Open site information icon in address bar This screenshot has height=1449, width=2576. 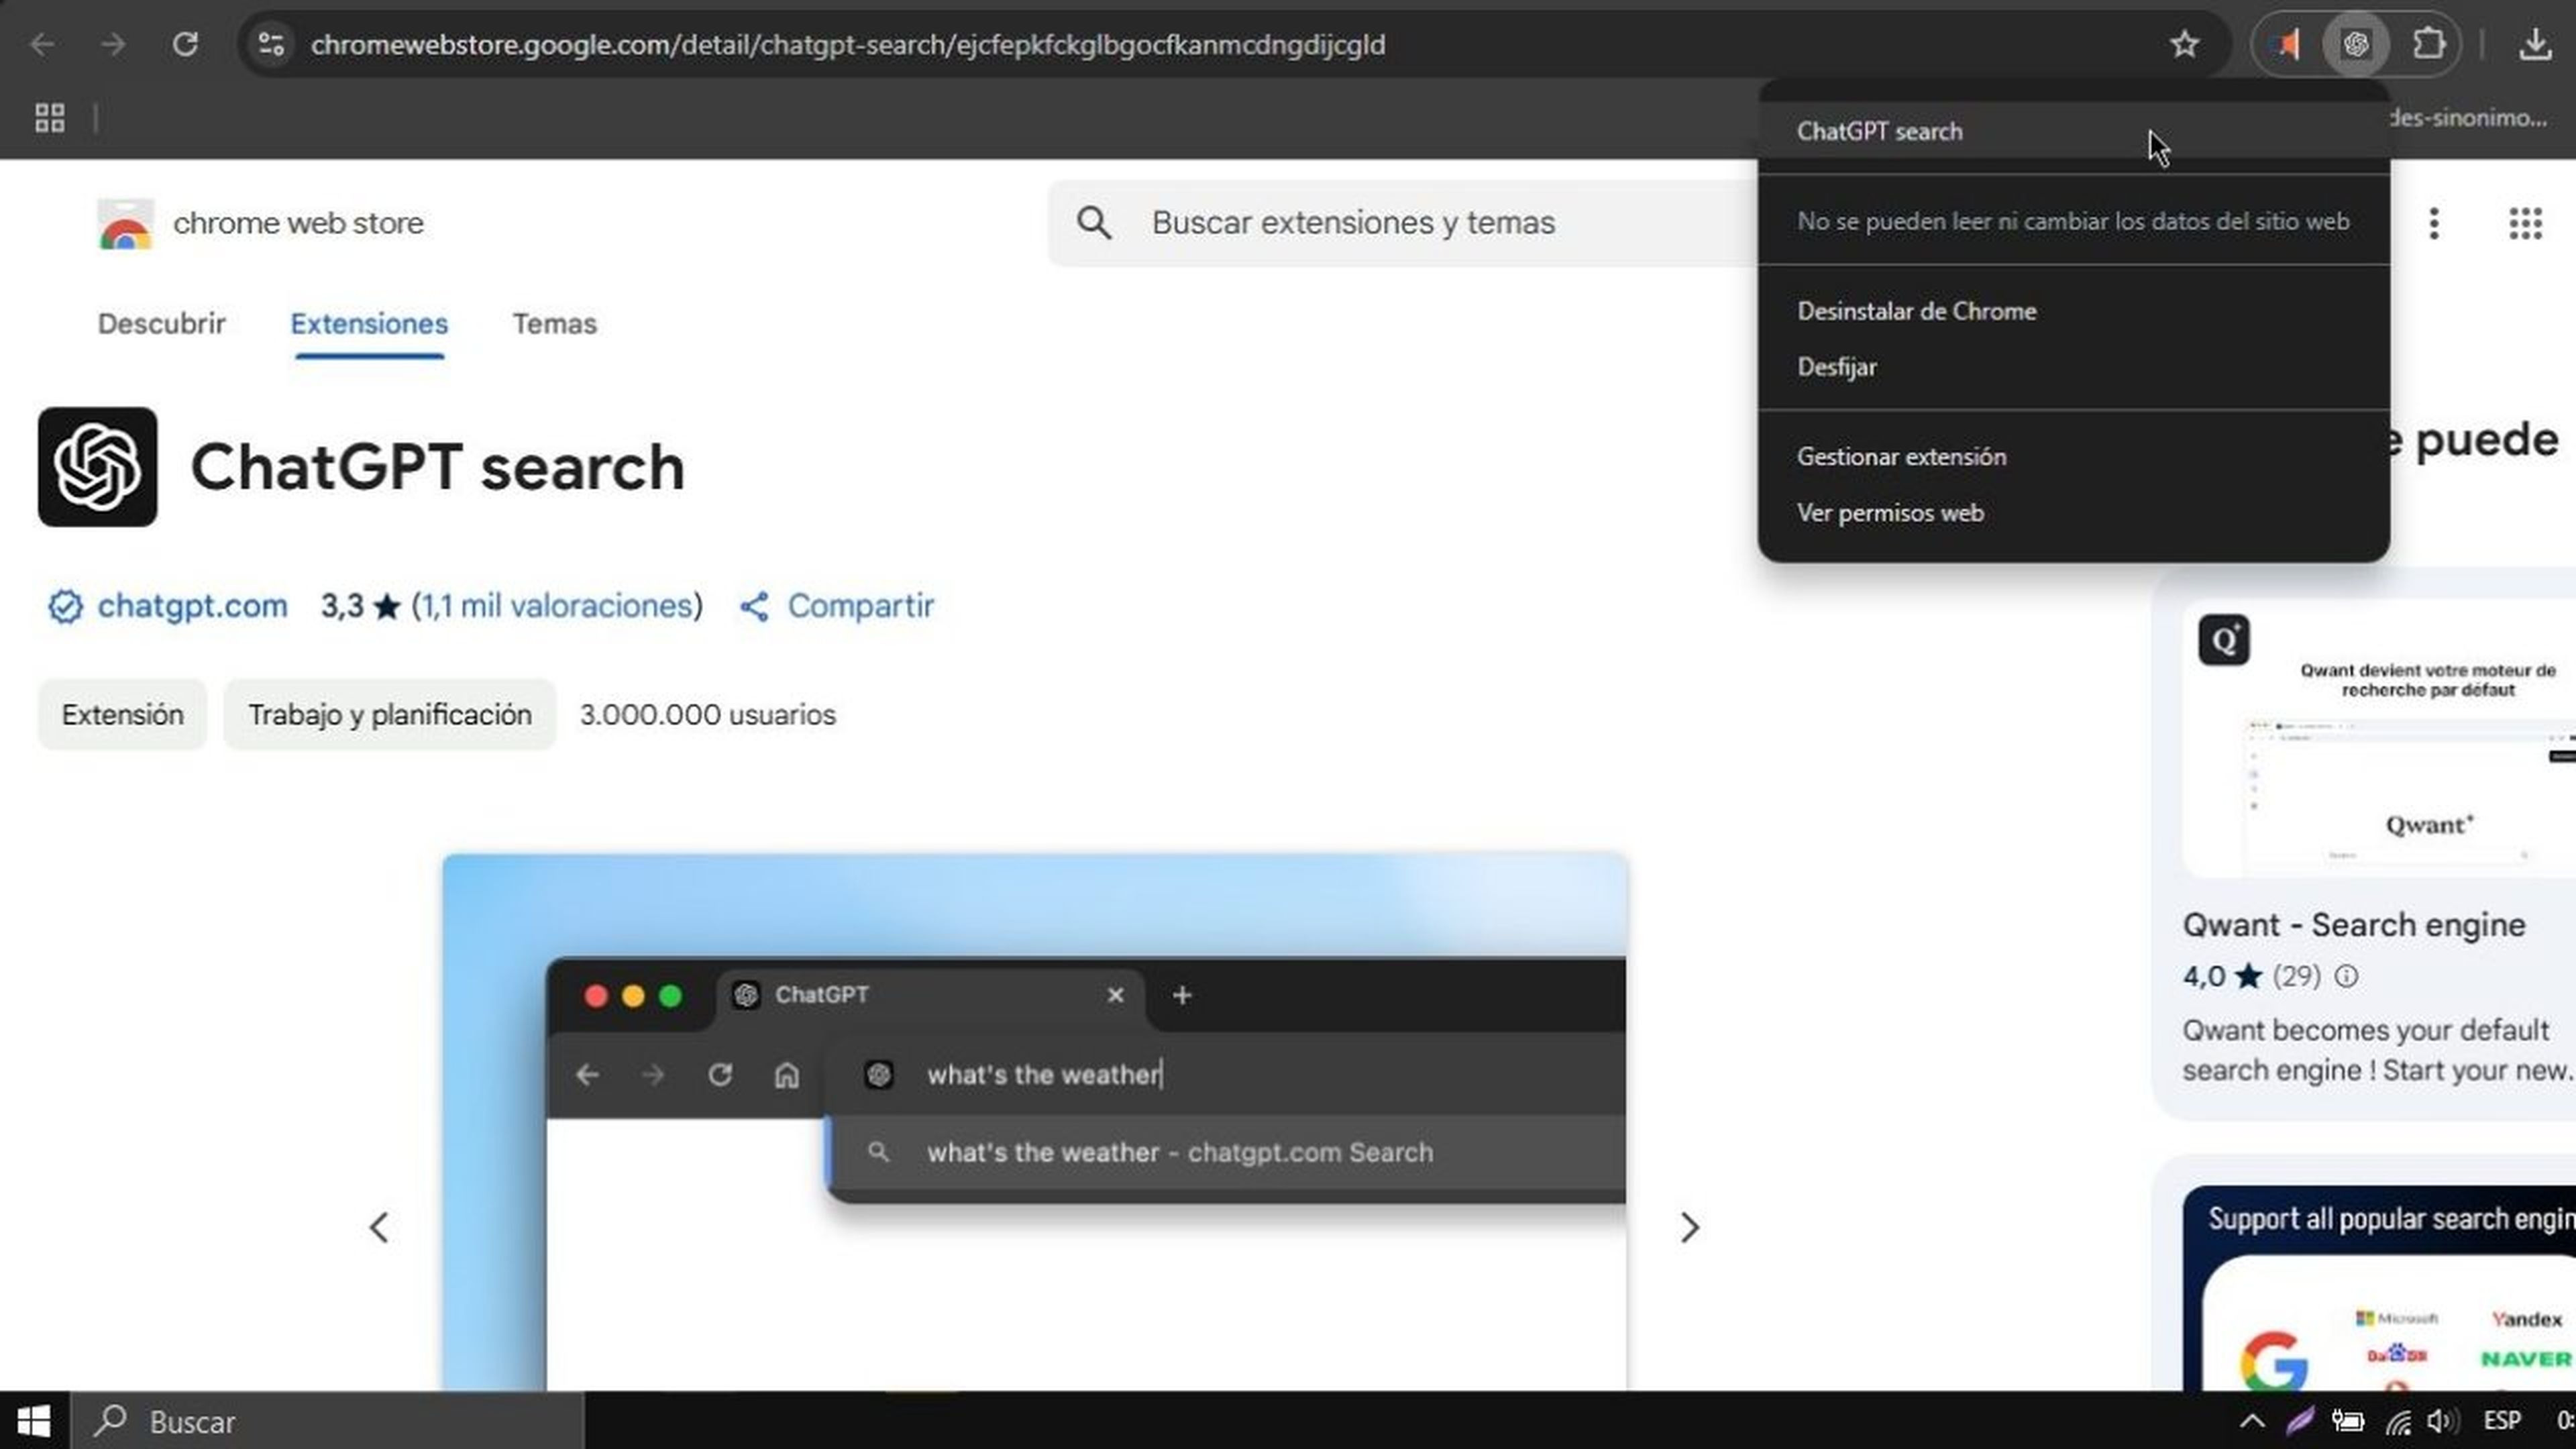click(271, 44)
